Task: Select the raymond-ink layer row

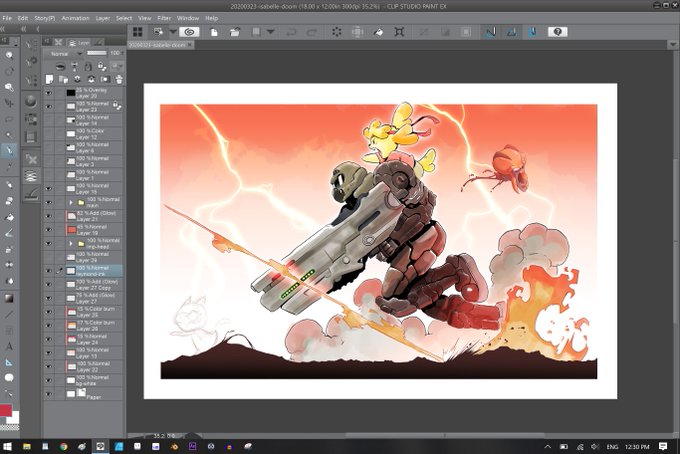Action: click(84, 271)
